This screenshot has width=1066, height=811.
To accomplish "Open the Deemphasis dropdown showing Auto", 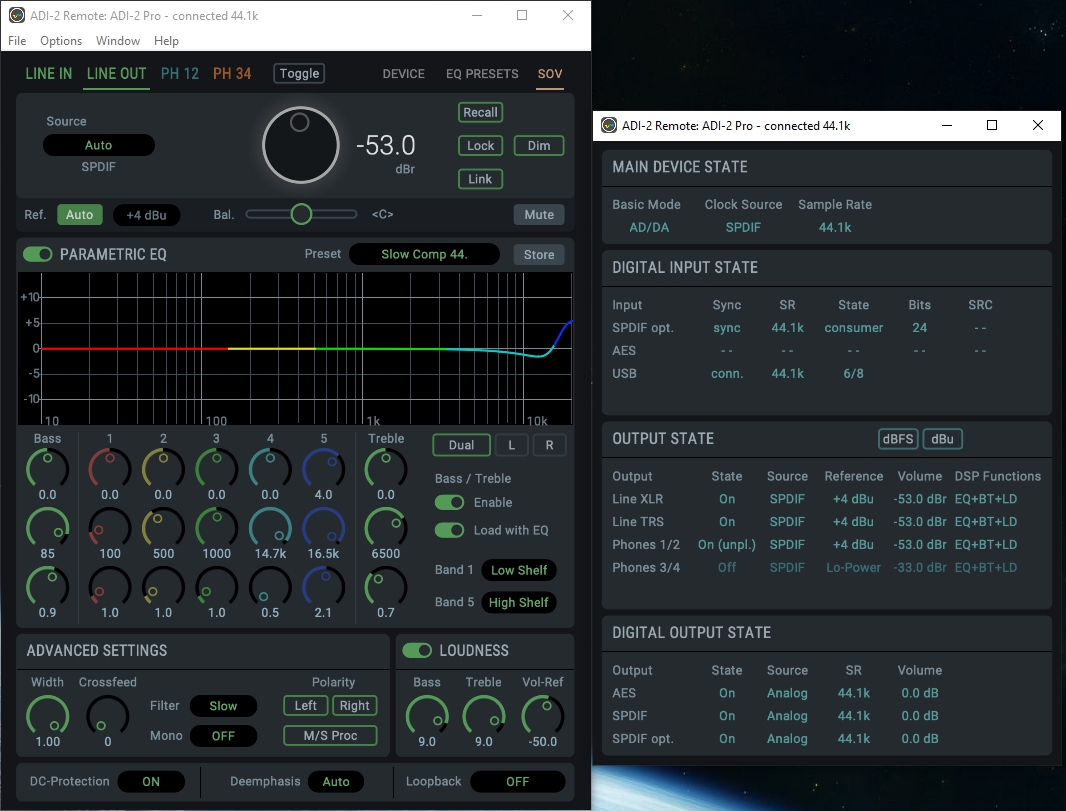I will 336,782.
